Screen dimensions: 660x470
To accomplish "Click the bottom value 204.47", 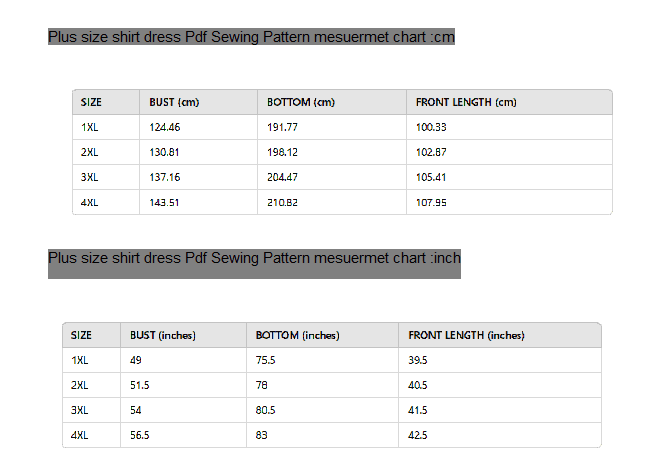I will 282,177.
